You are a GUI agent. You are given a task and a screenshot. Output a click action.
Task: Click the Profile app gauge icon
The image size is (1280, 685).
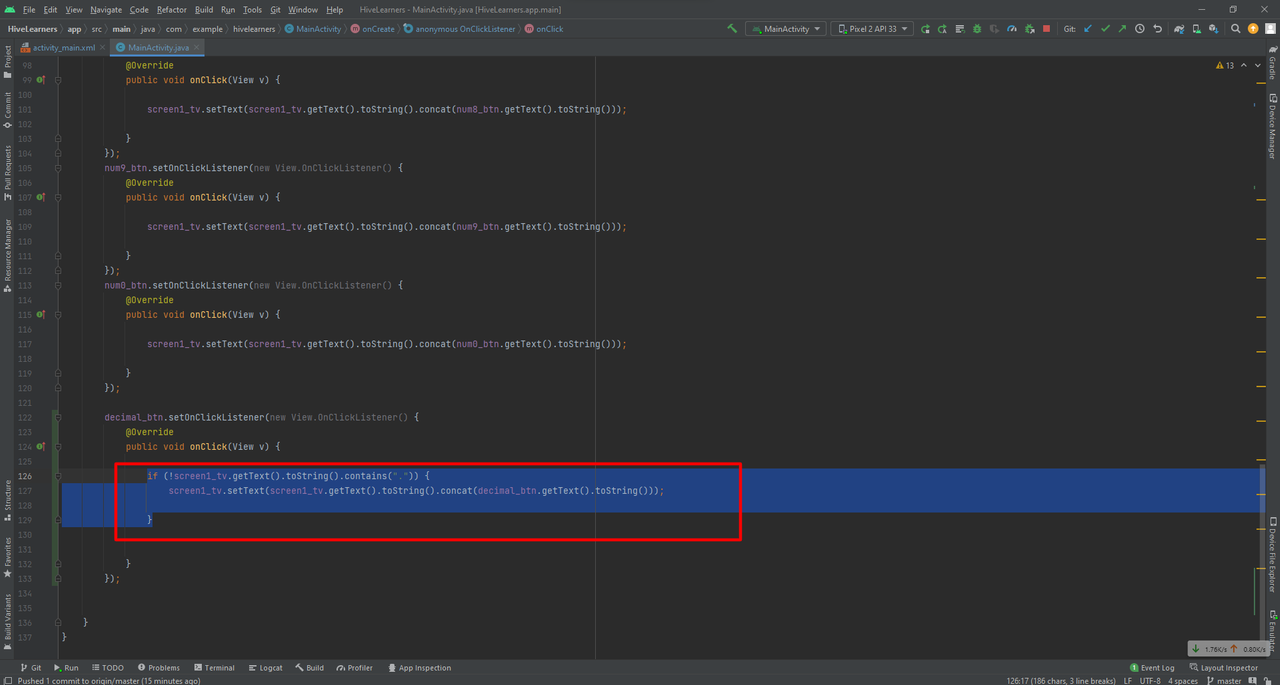(1012, 29)
